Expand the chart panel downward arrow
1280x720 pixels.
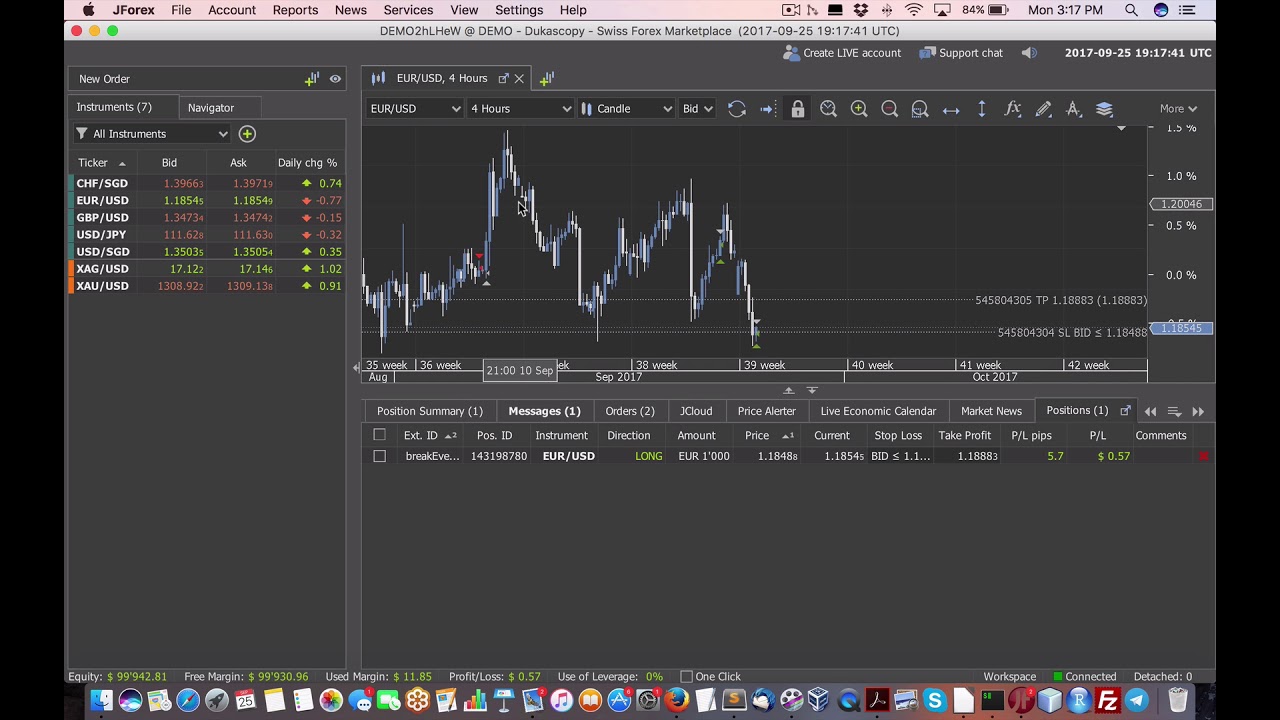tap(811, 390)
